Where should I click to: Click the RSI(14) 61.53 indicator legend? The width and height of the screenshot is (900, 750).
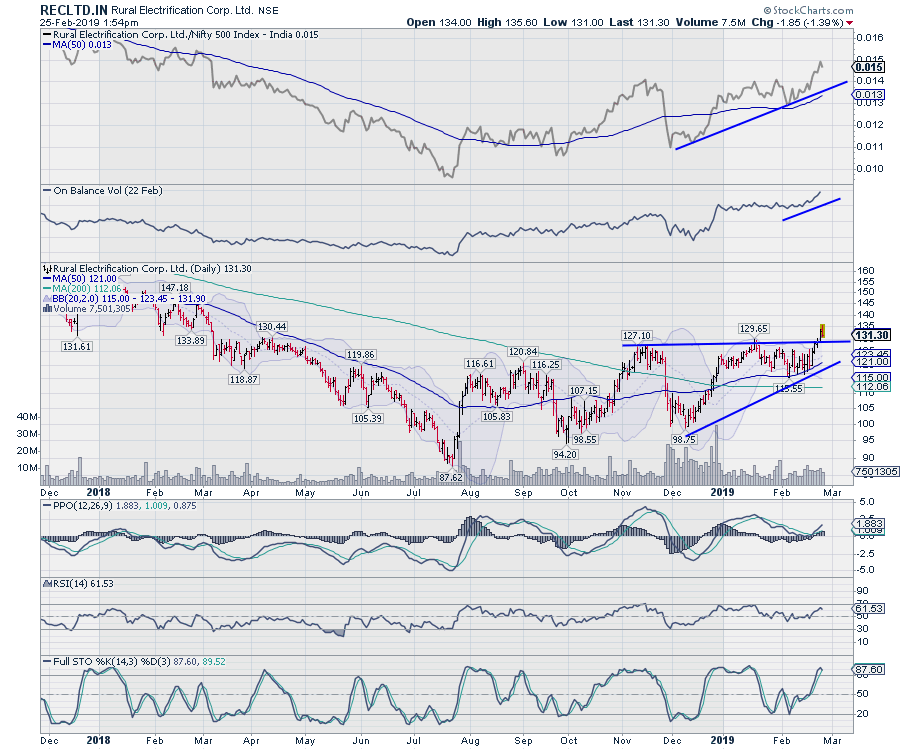click(x=79, y=584)
